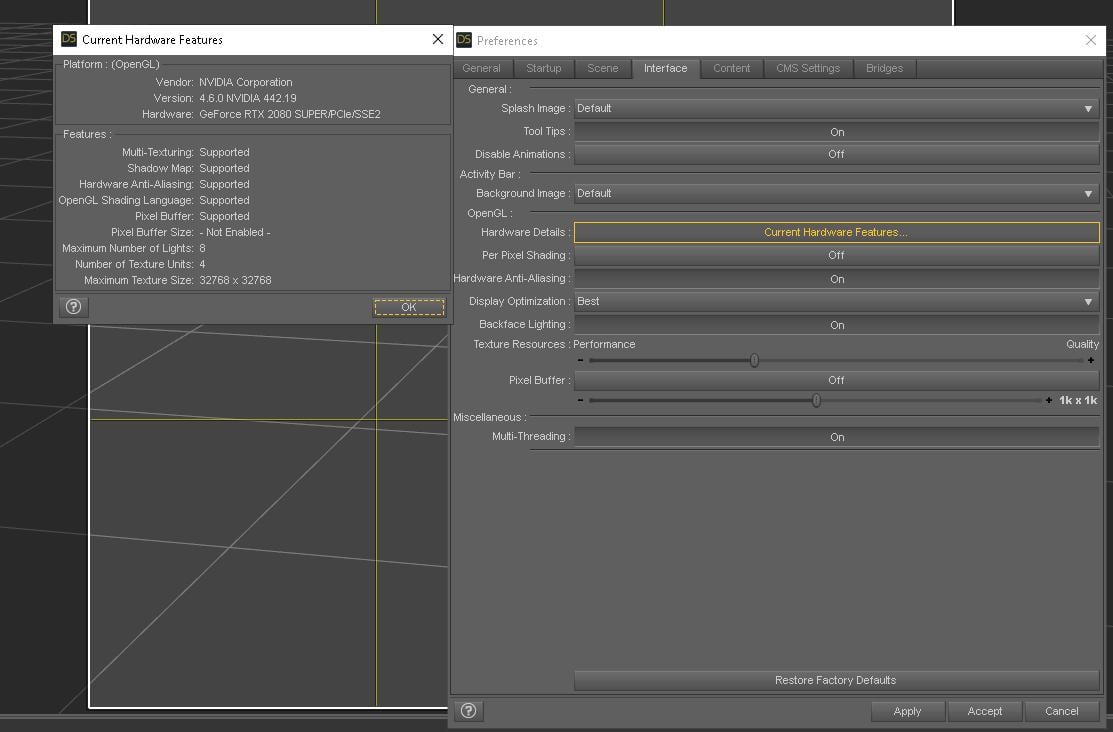1113x732 pixels.
Task: Click Texture Resources slider handle
Action: pyautogui.click(x=754, y=360)
